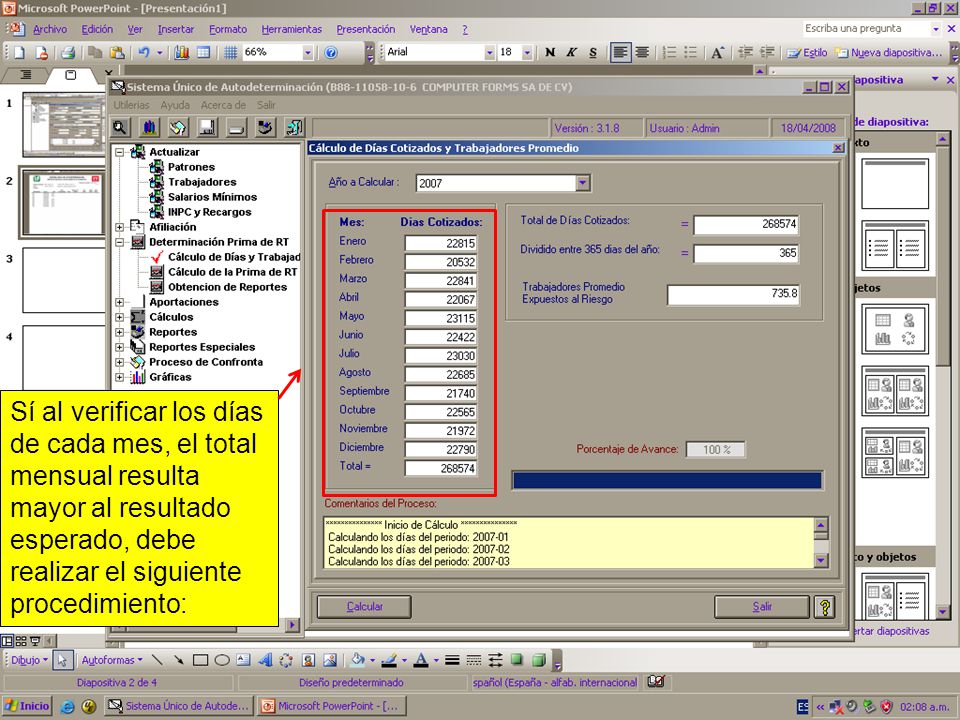This screenshot has height=720, width=960.
Task: Collapse the Actualizar tree node
Action: [x=119, y=152]
